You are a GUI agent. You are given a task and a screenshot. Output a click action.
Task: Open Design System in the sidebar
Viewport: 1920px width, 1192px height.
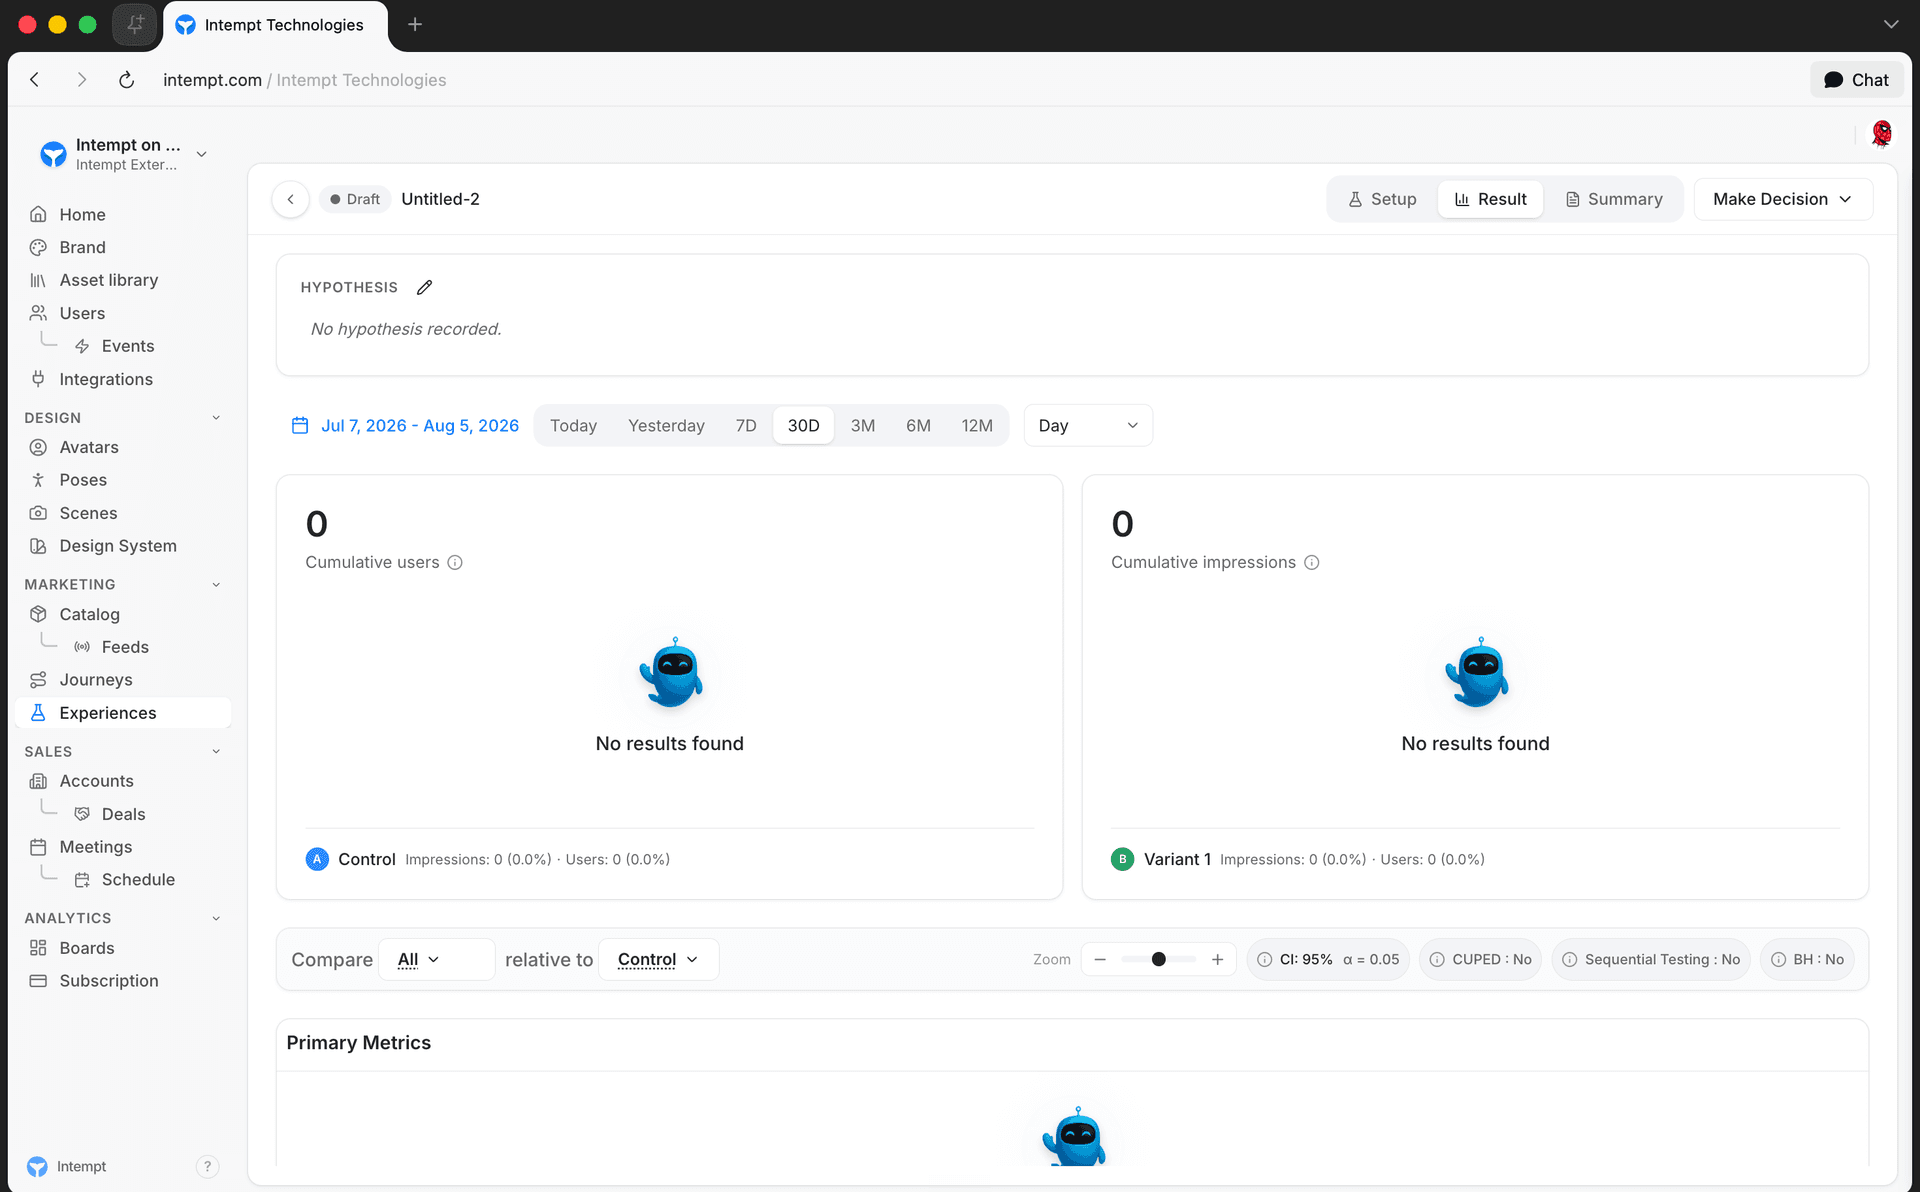(x=123, y=546)
